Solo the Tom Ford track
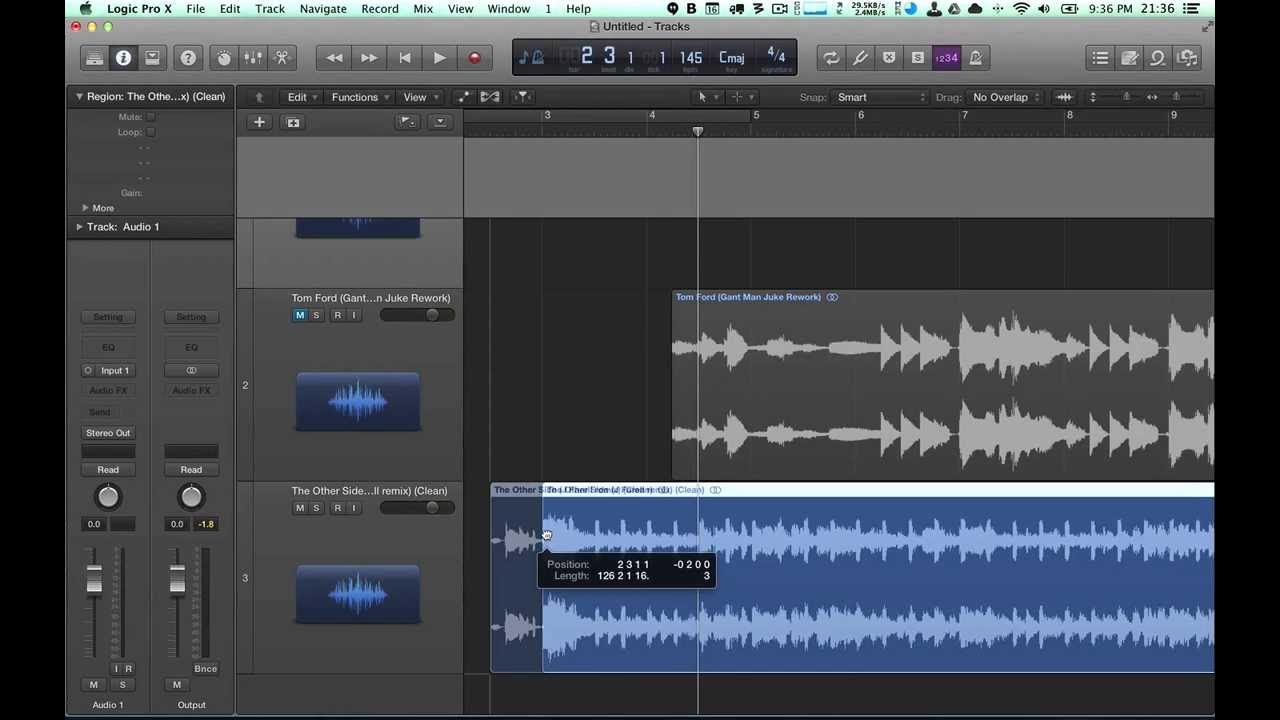 316,315
